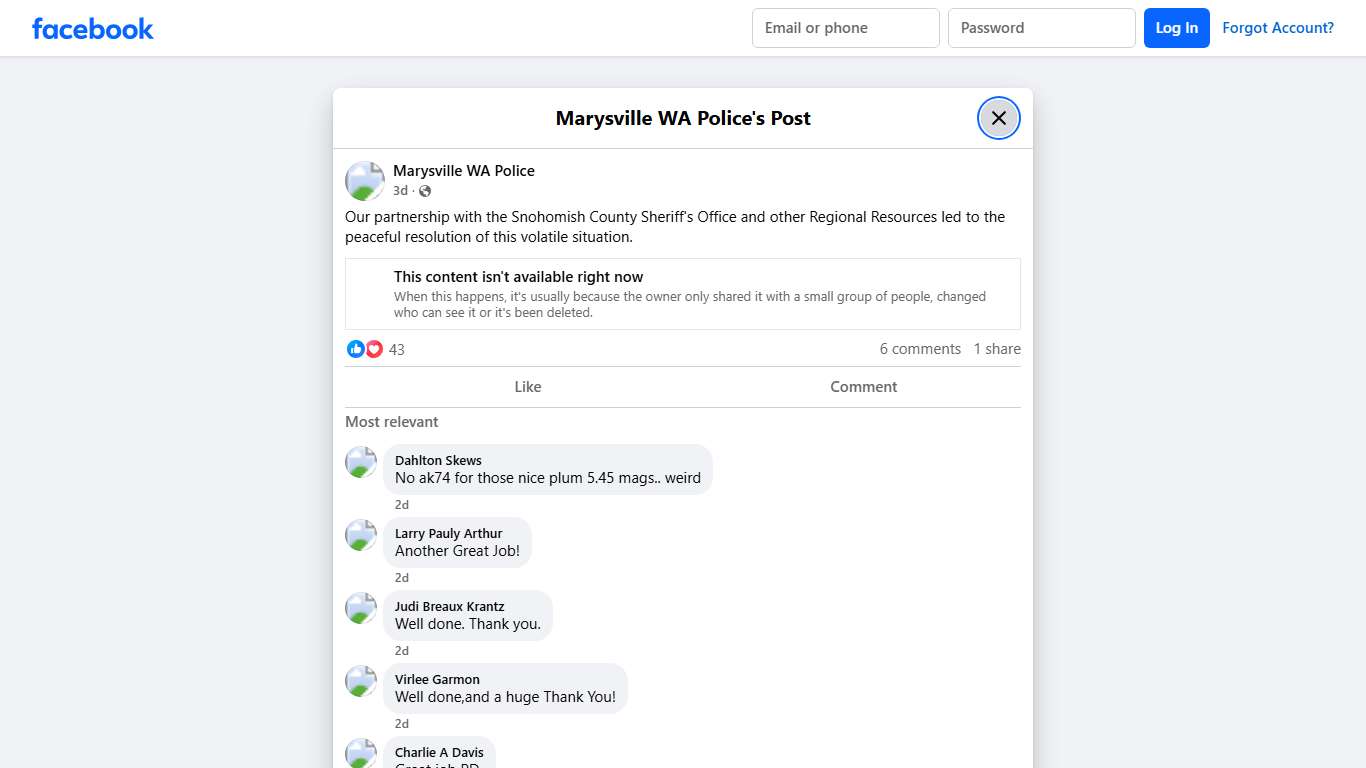This screenshot has height=768, width=1366.
Task: Select the Like action on the post
Action: coord(527,387)
